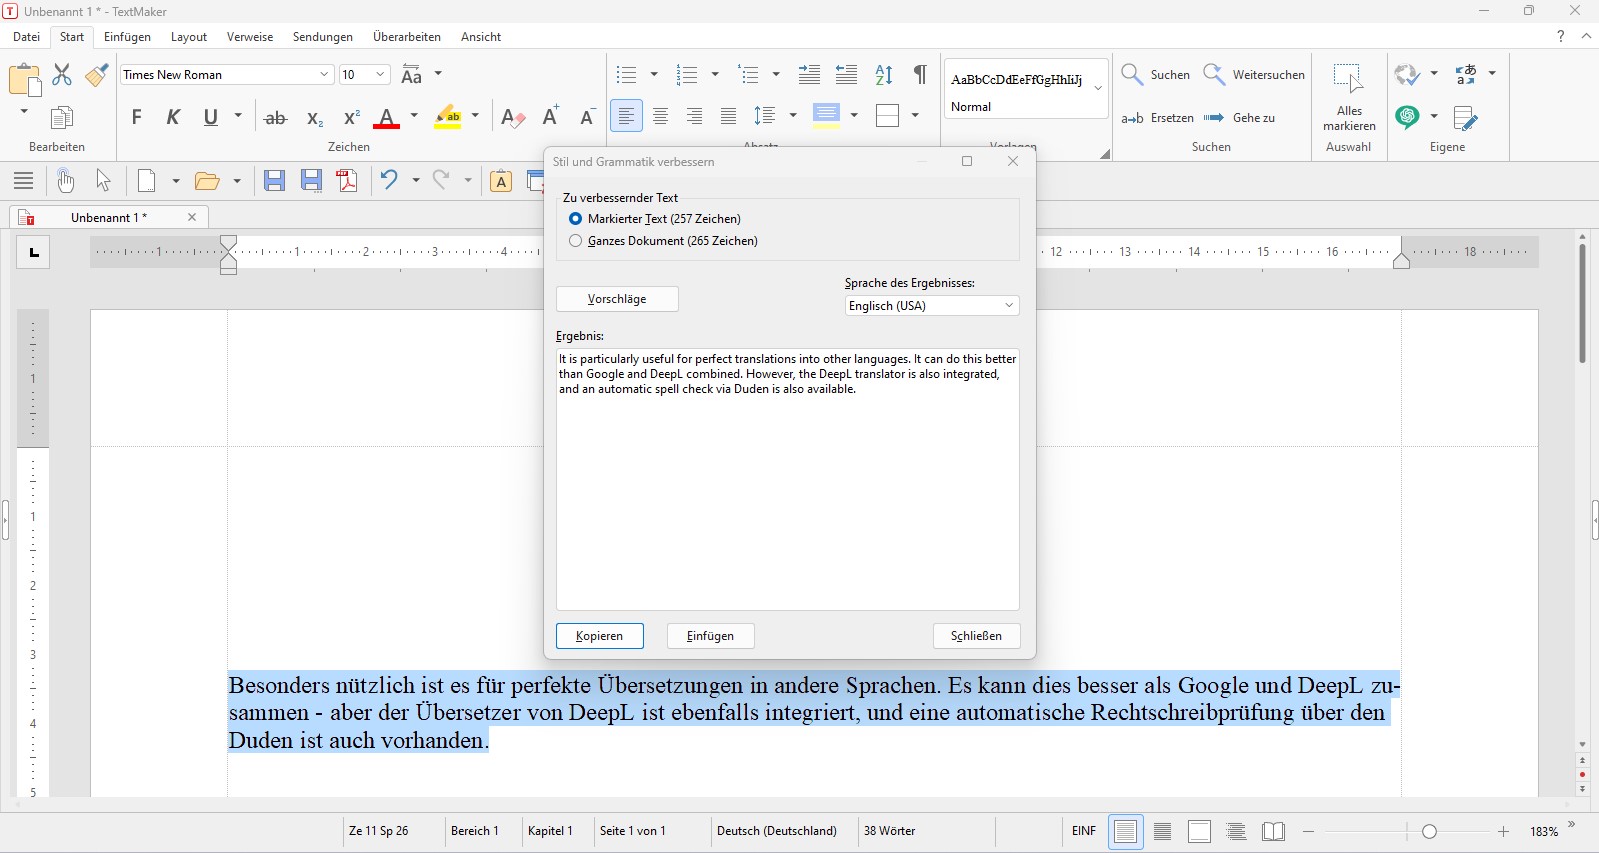Open the 'Sprache des Ergebnisses' dropdown
The width and height of the screenshot is (1599, 853).
click(x=931, y=306)
